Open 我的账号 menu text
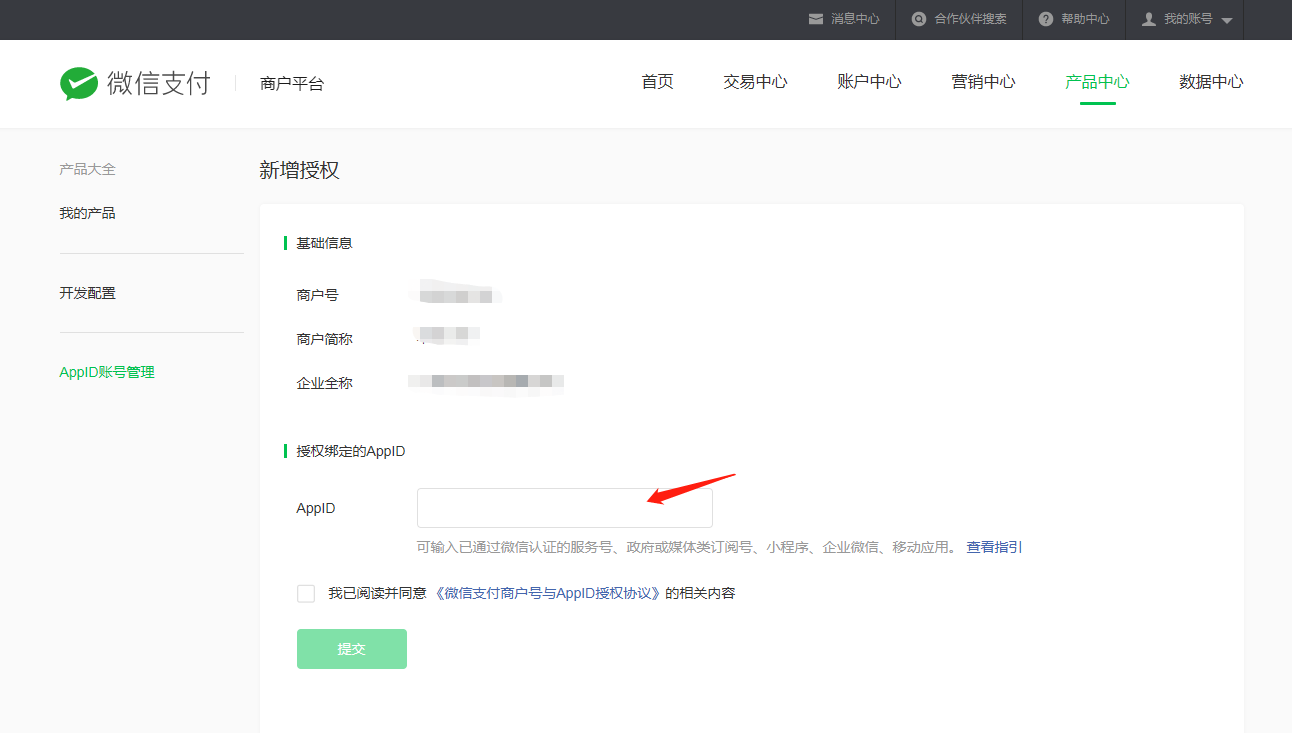1292x733 pixels. tap(1188, 19)
